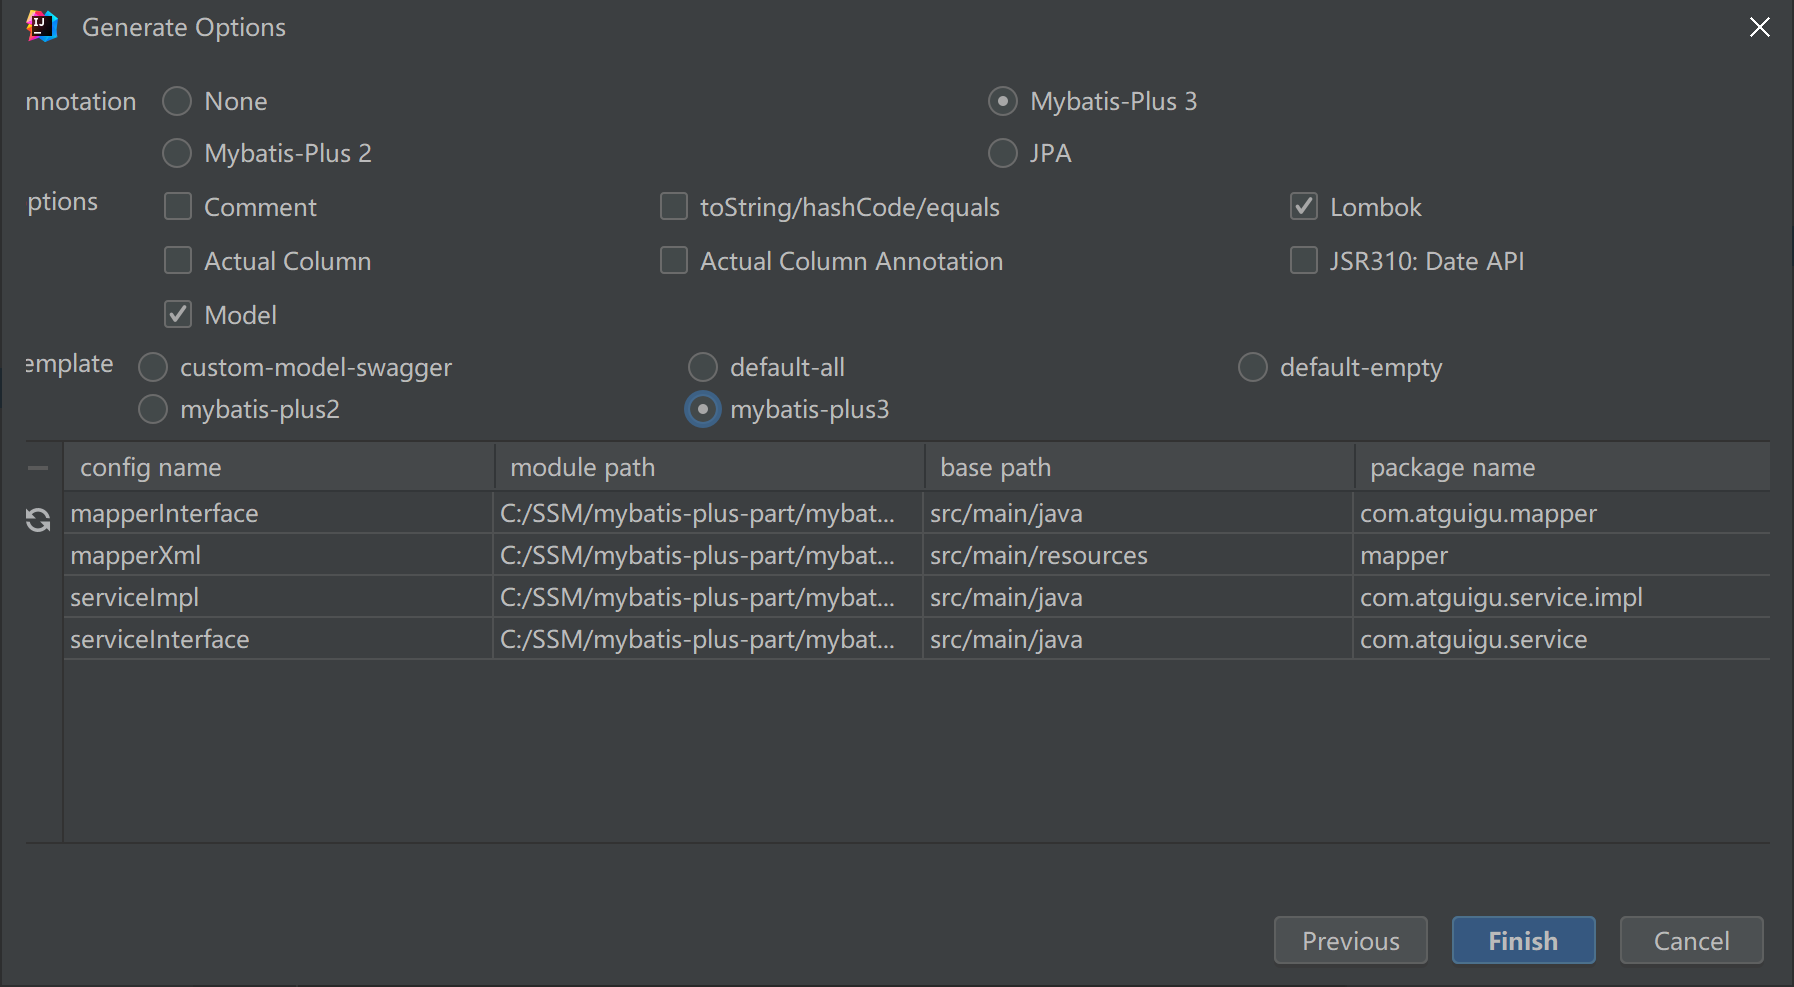Go back with the Previous button
The image size is (1794, 987).
coord(1350,941)
